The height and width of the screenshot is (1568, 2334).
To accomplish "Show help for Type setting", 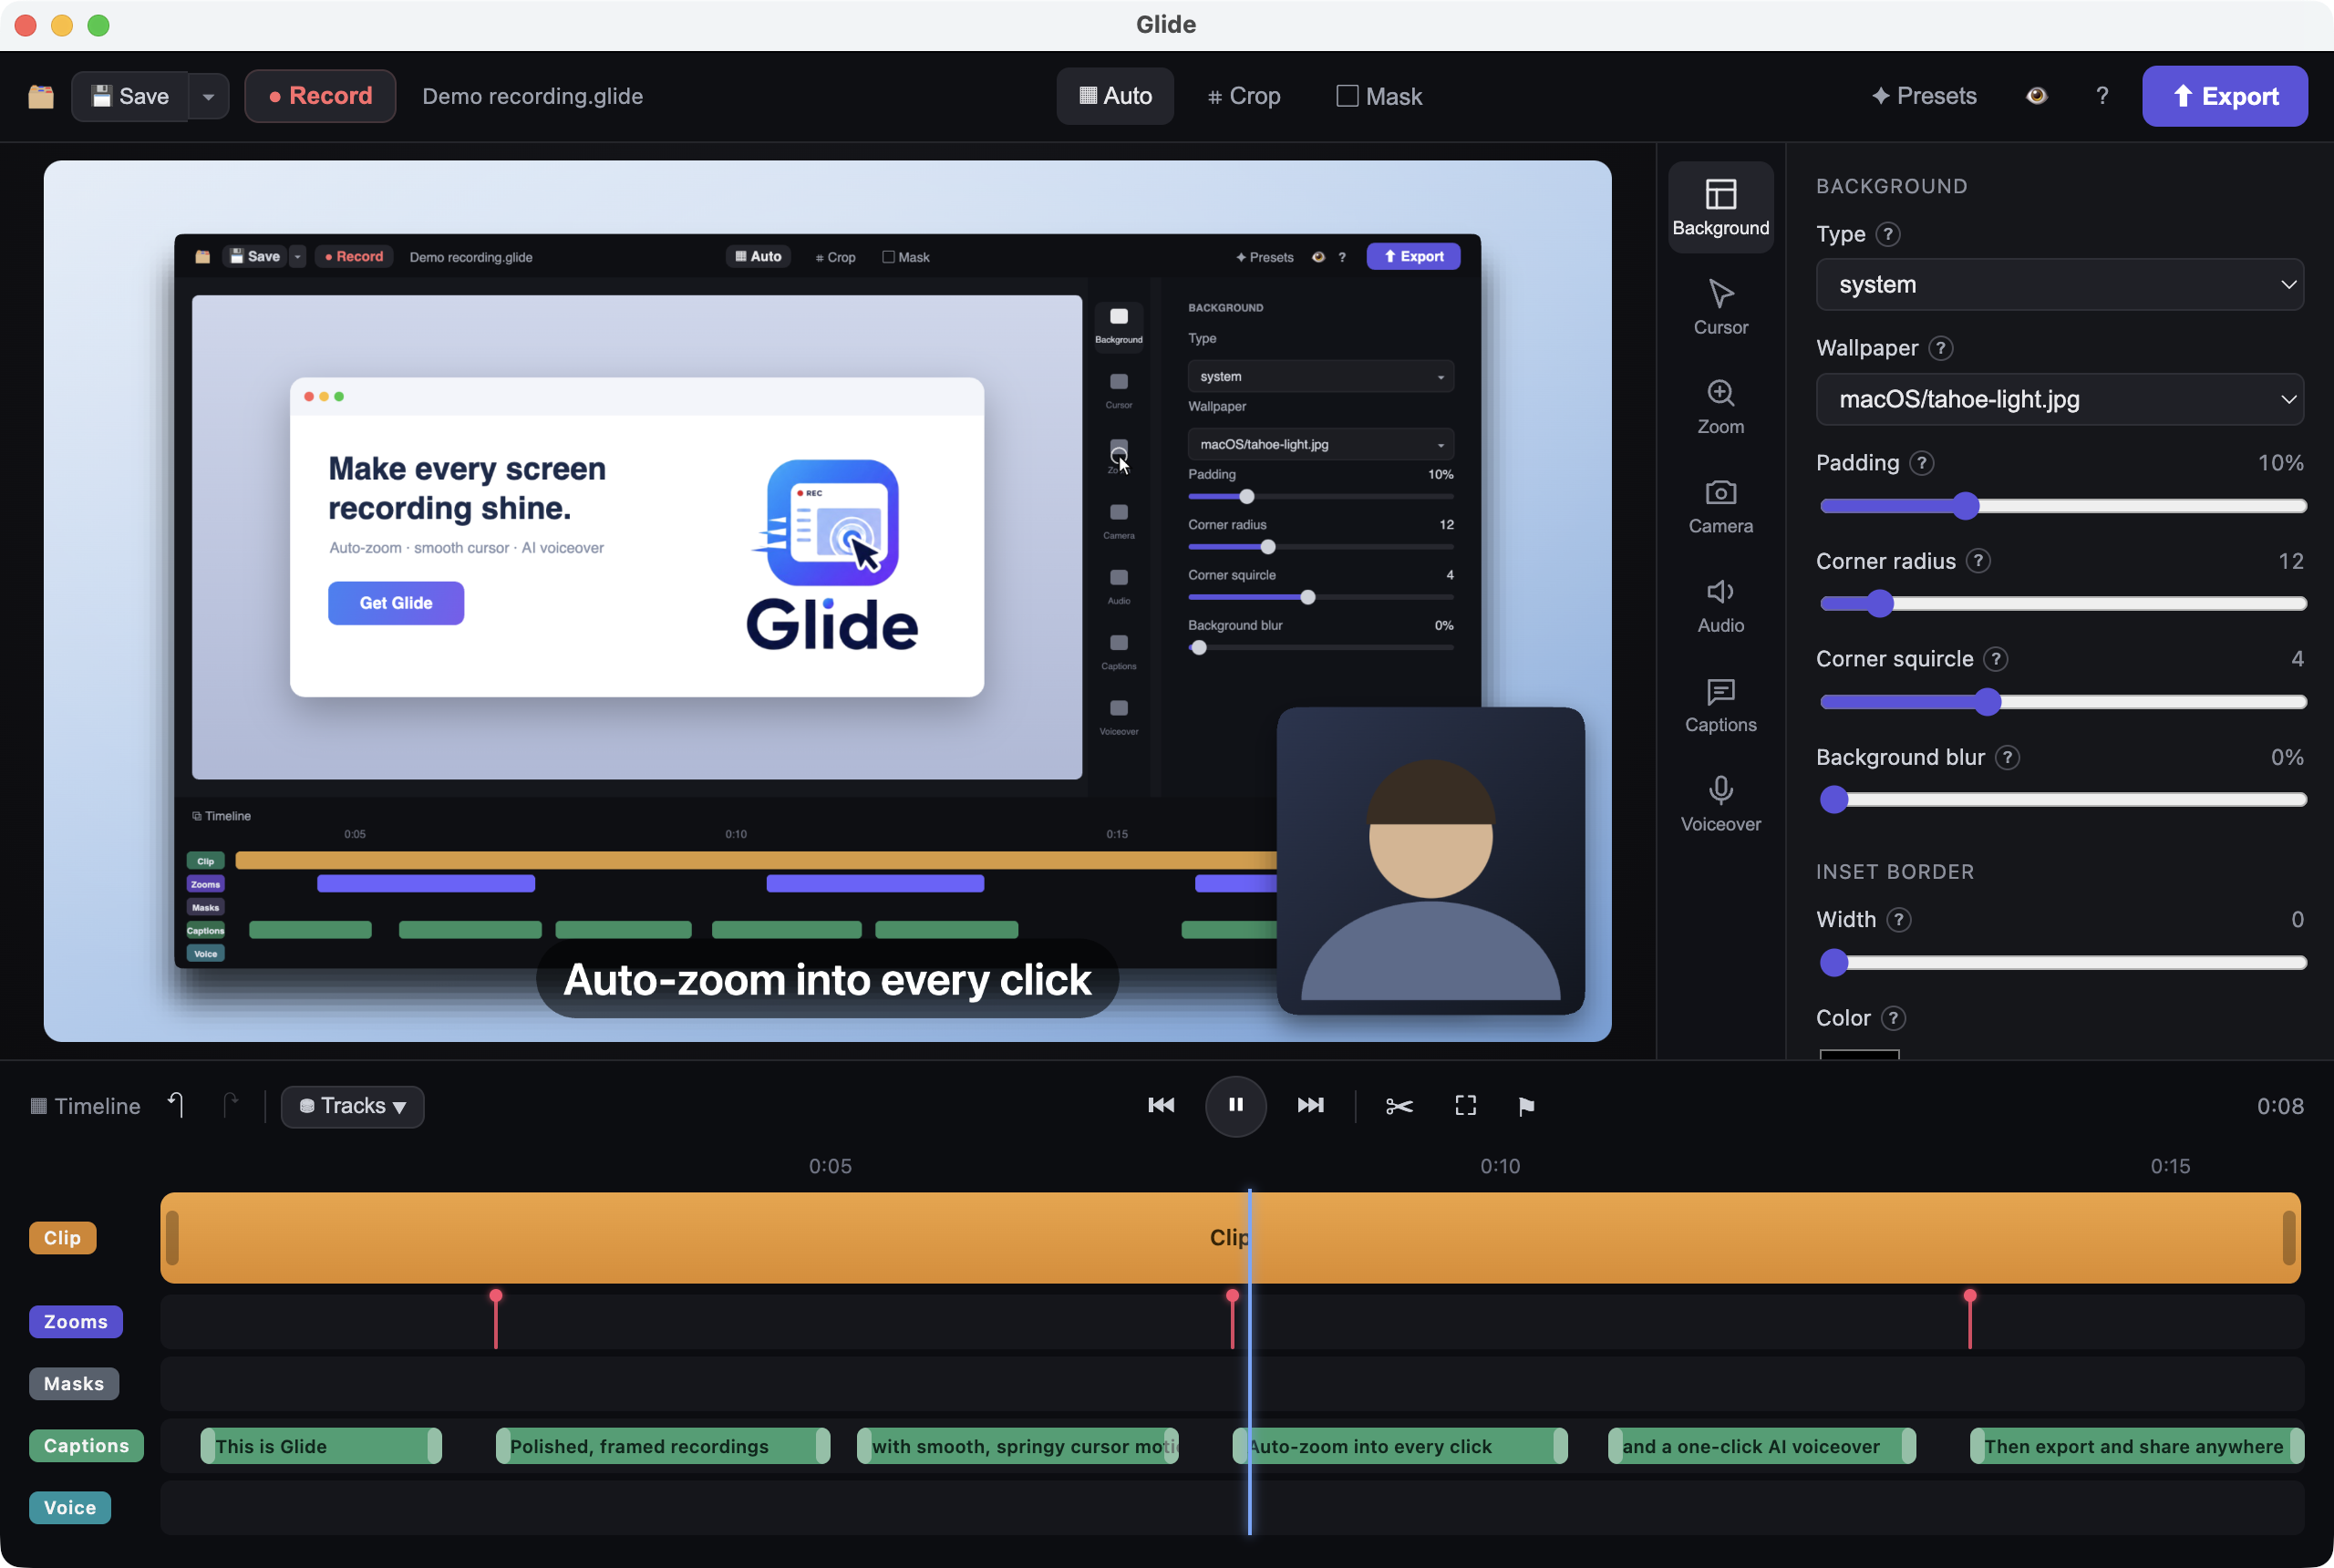I will [x=1888, y=234].
